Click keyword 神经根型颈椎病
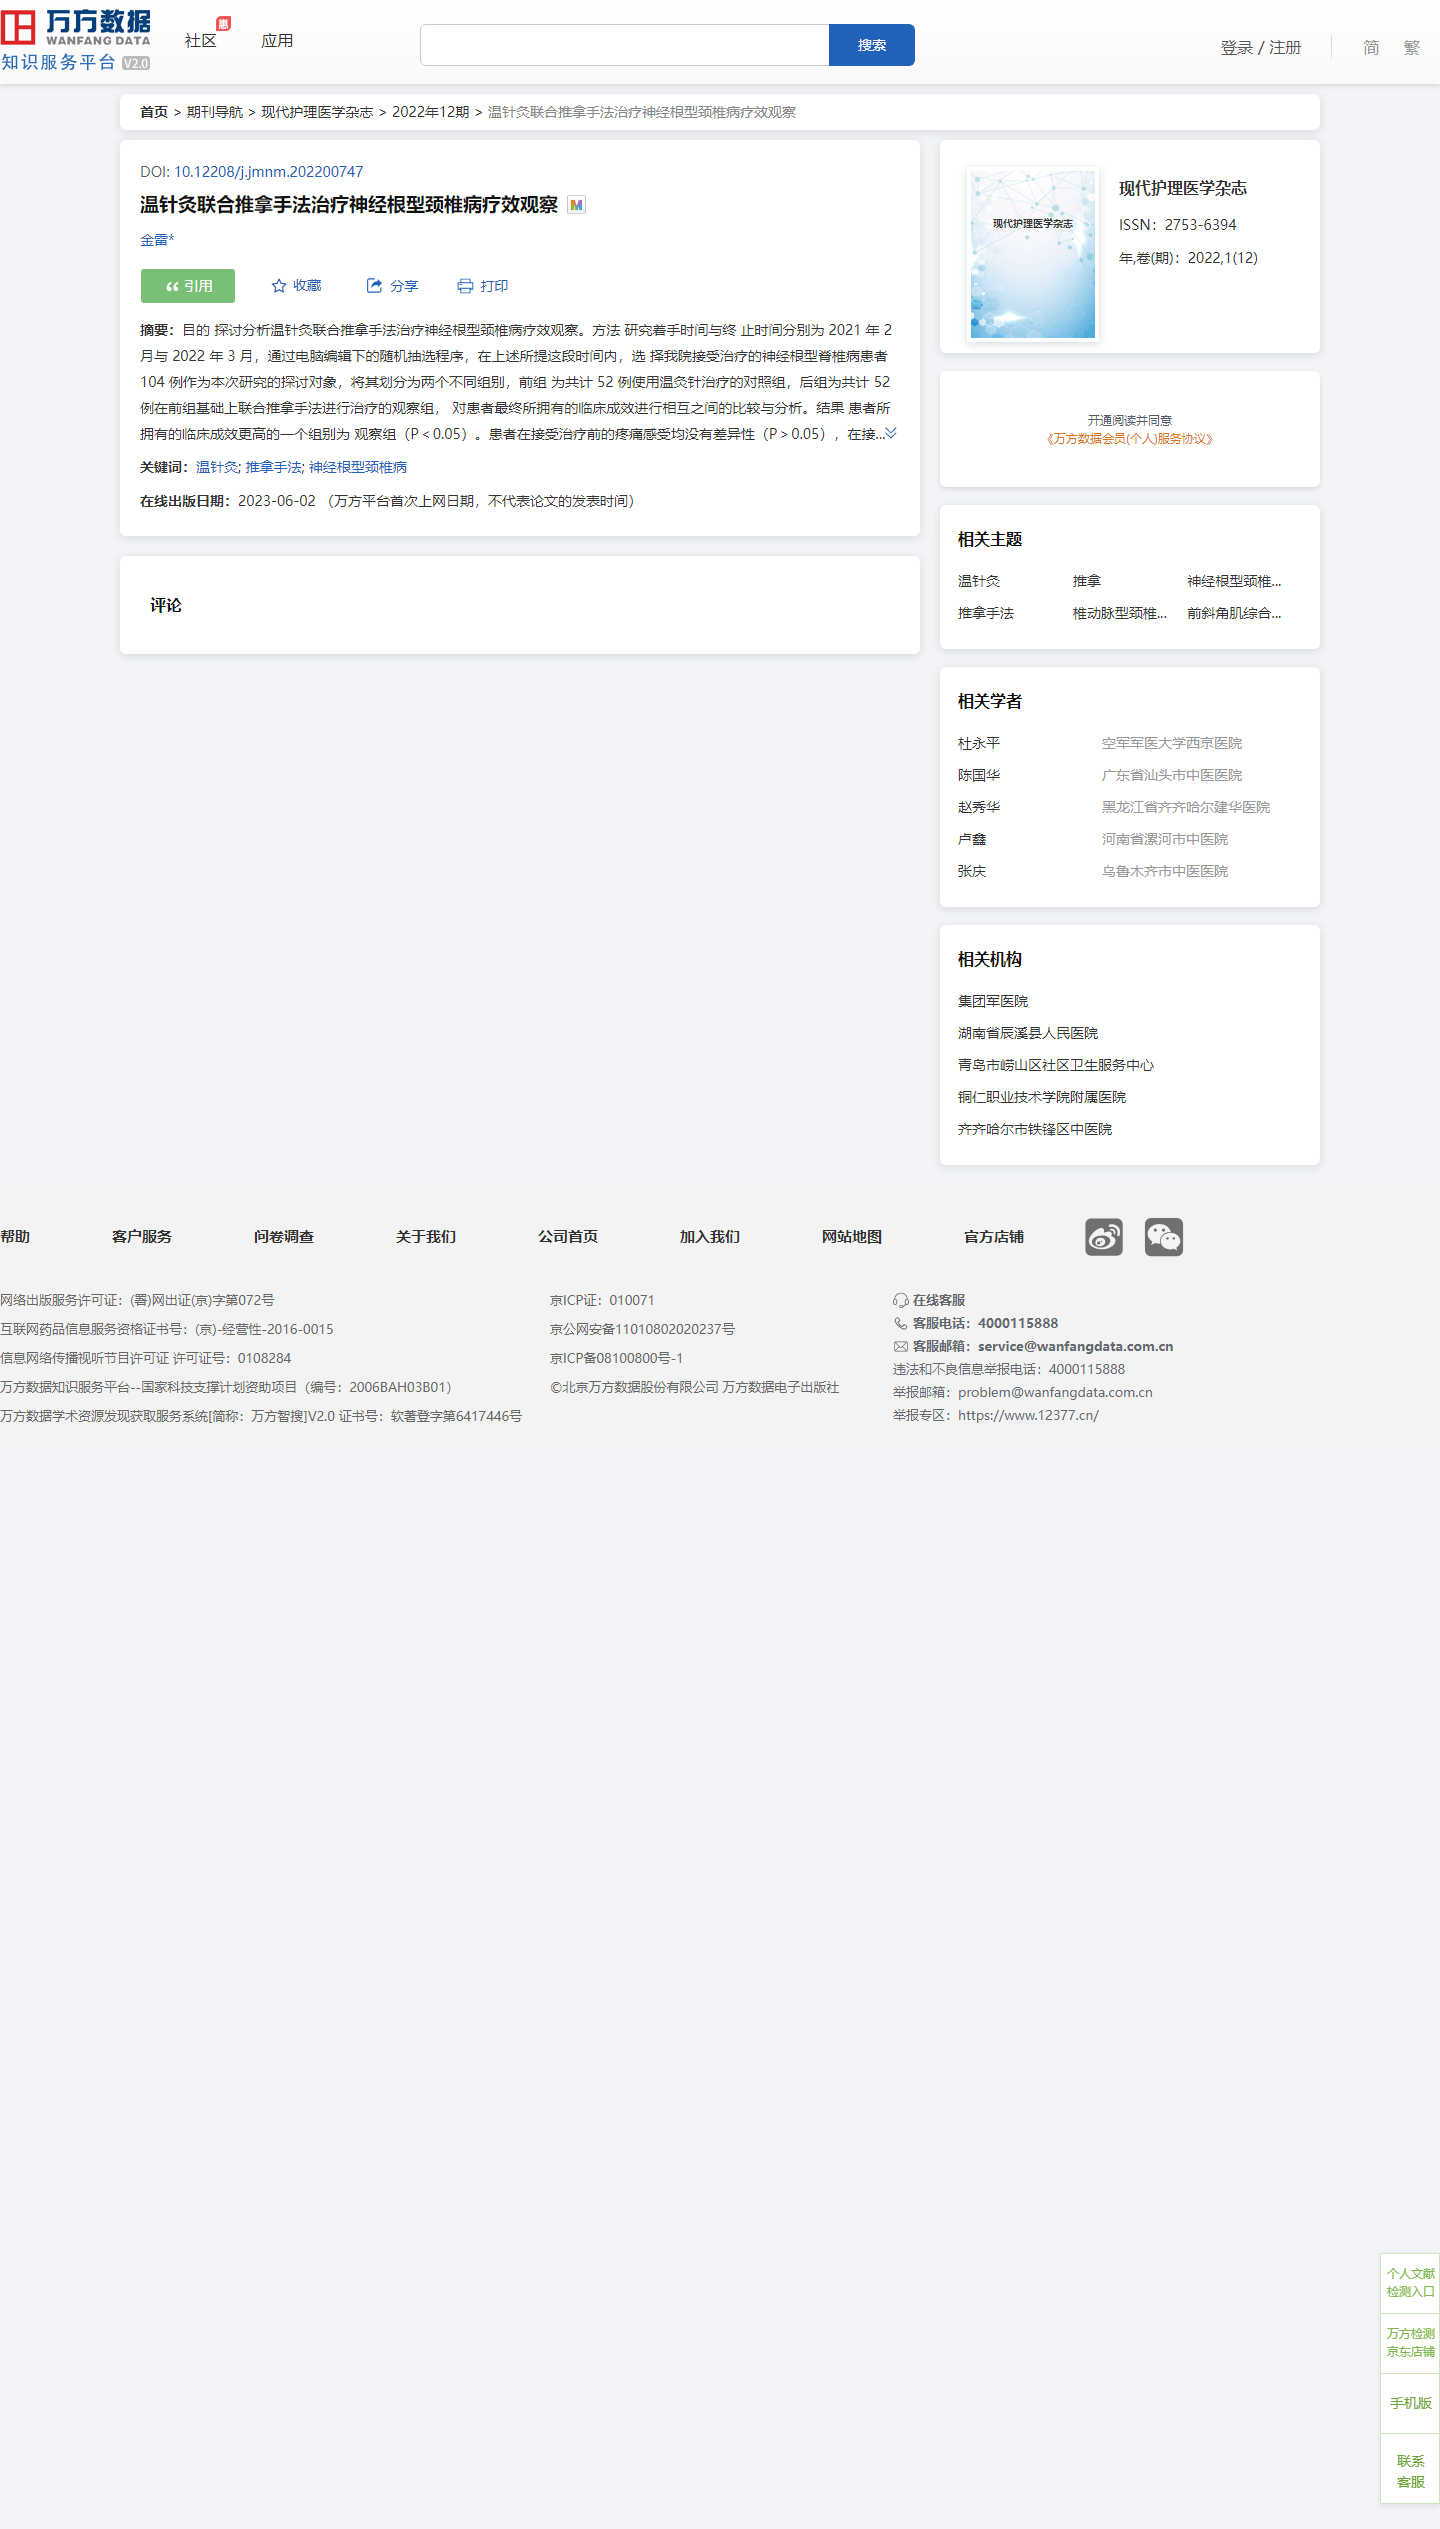Screen dimensions: 1440x2529 (358, 467)
